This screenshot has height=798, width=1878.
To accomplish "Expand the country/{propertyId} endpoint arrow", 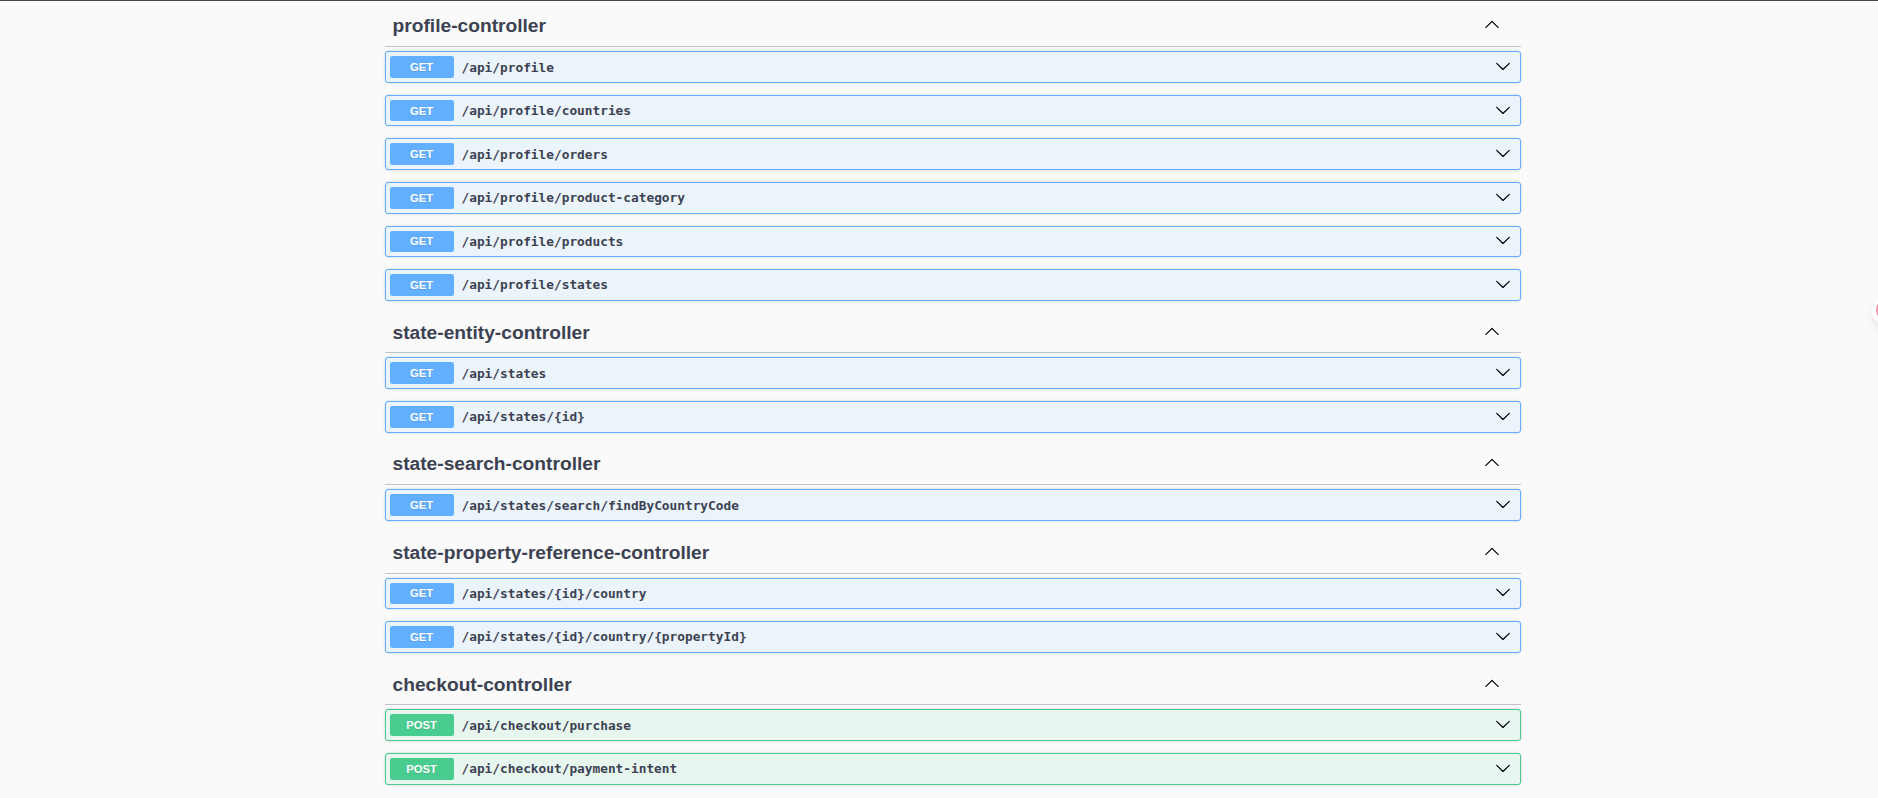I will [1502, 637].
